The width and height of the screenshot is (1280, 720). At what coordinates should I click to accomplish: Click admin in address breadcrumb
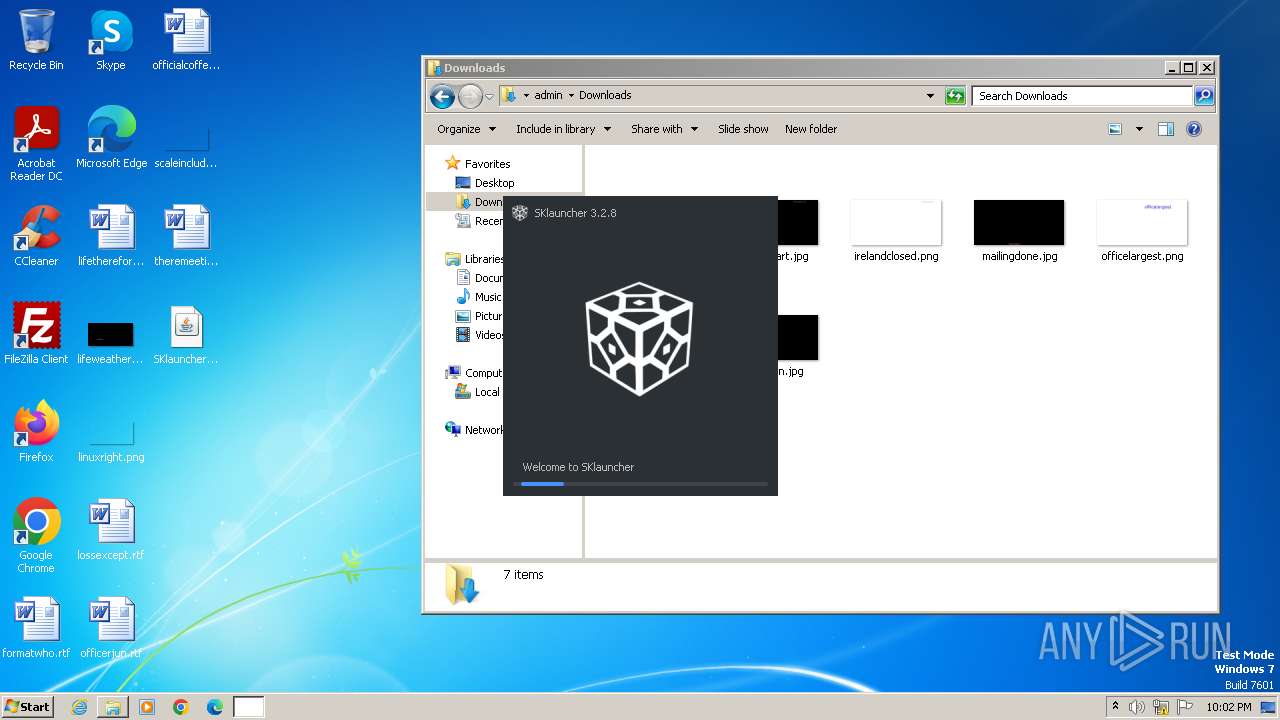pyautogui.click(x=548, y=96)
